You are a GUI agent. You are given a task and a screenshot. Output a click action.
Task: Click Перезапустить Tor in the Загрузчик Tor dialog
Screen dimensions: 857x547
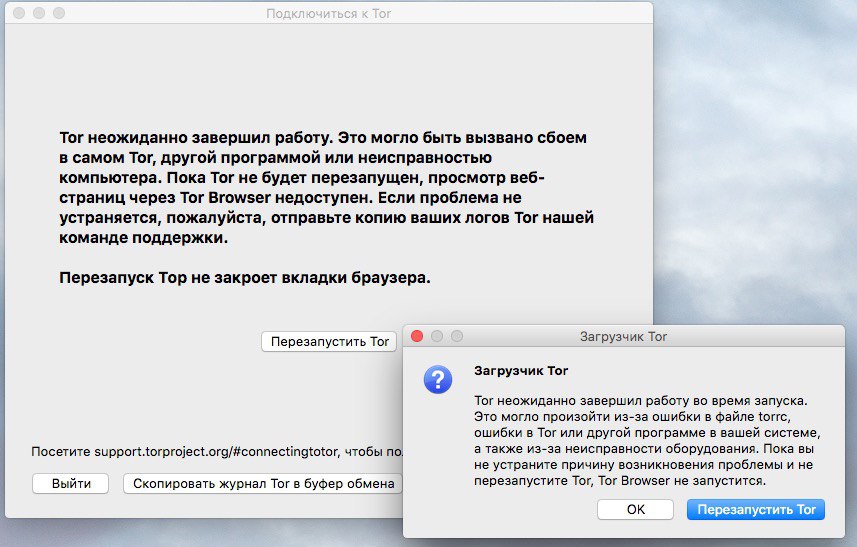[x=756, y=510]
